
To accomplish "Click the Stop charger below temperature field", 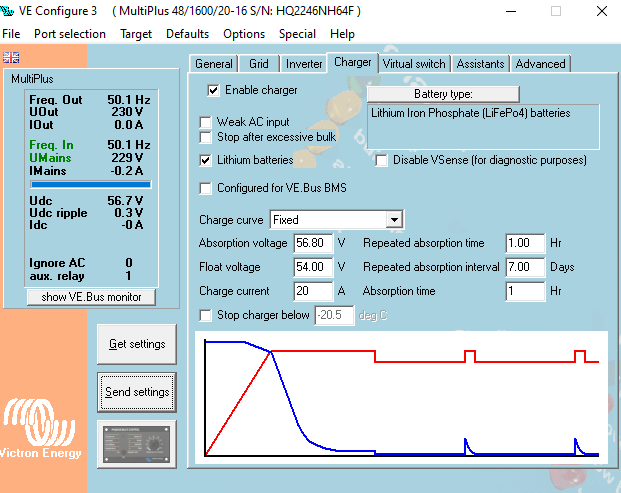I will pyautogui.click(x=334, y=316).
